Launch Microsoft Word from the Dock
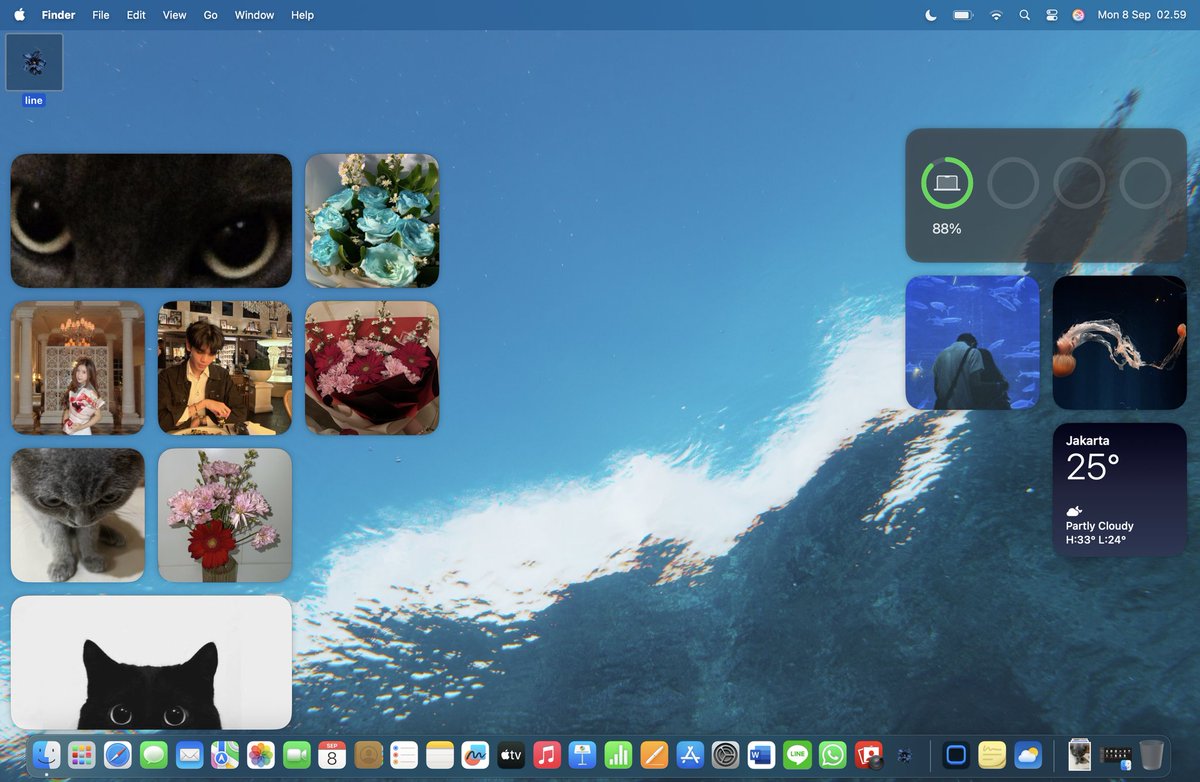The image size is (1200, 782). pos(762,755)
